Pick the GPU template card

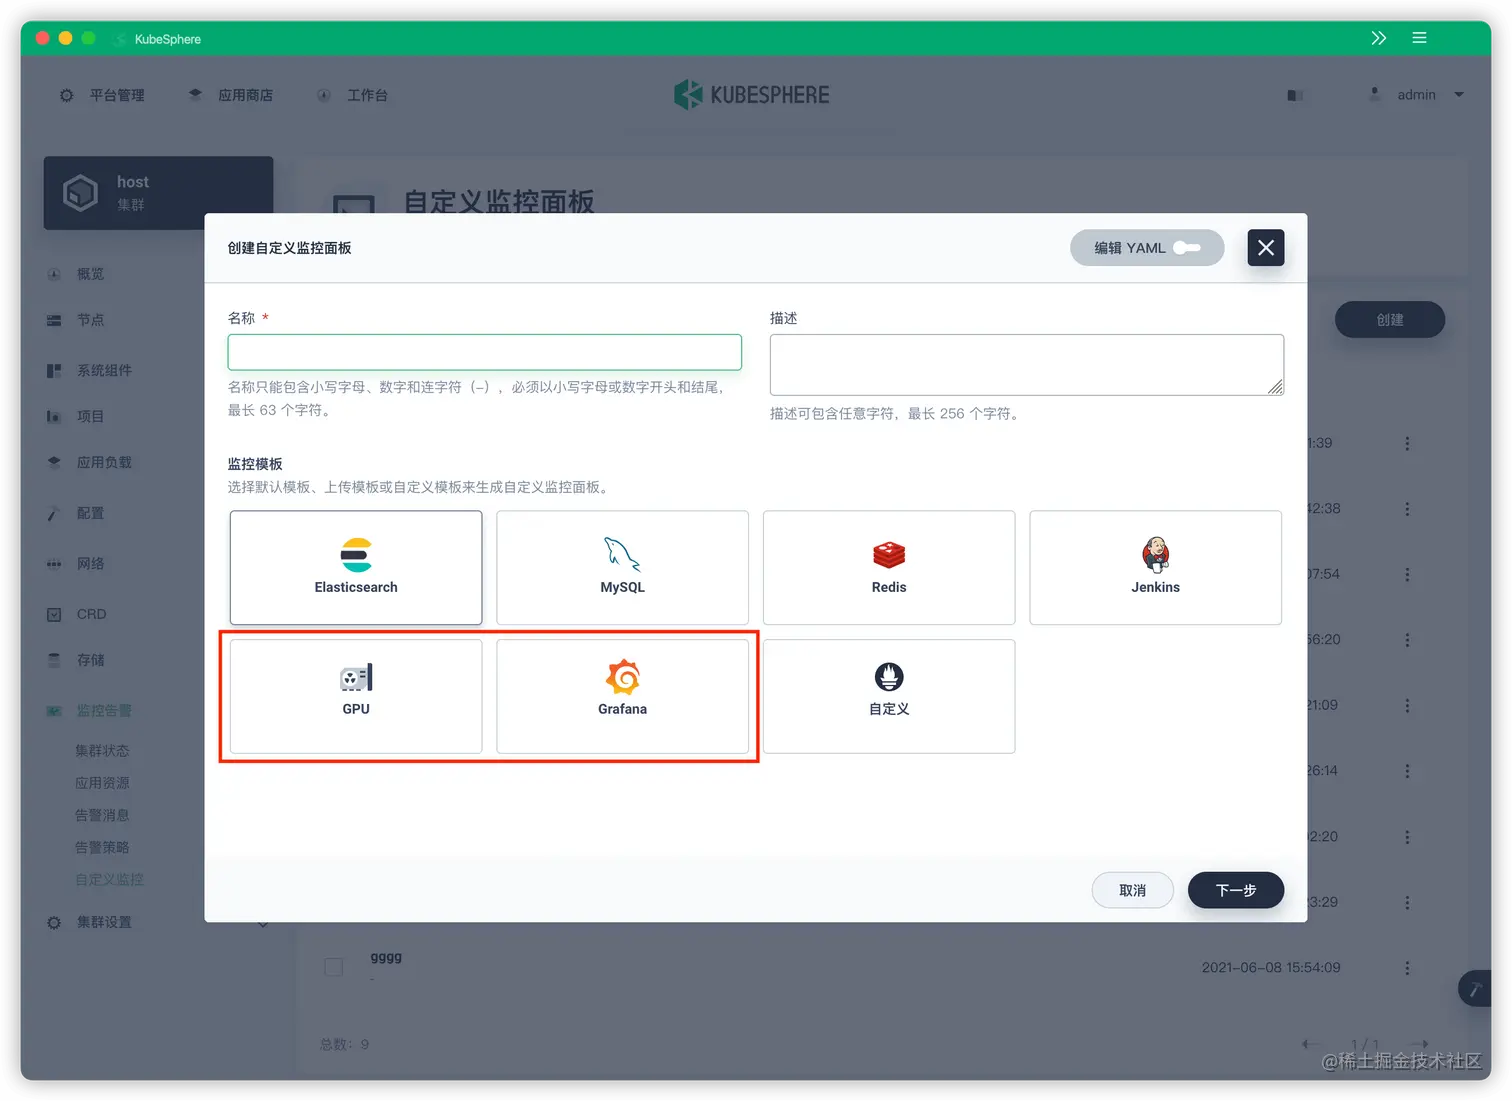pyautogui.click(x=356, y=696)
